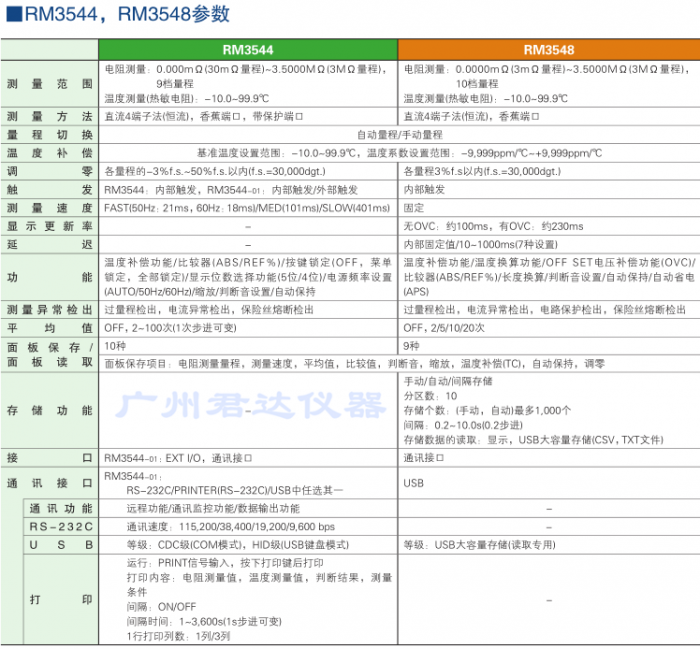Click the RM3548 trigger cell '内部触发'

pos(424,190)
